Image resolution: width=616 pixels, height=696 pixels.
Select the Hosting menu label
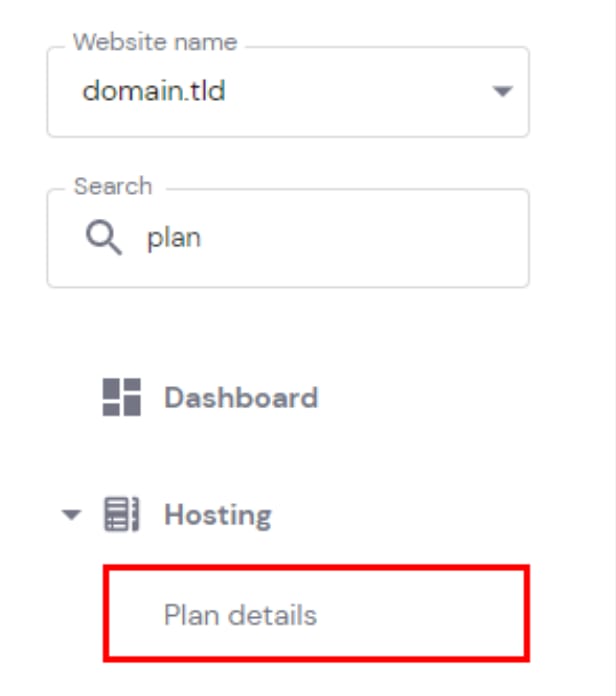[218, 516]
